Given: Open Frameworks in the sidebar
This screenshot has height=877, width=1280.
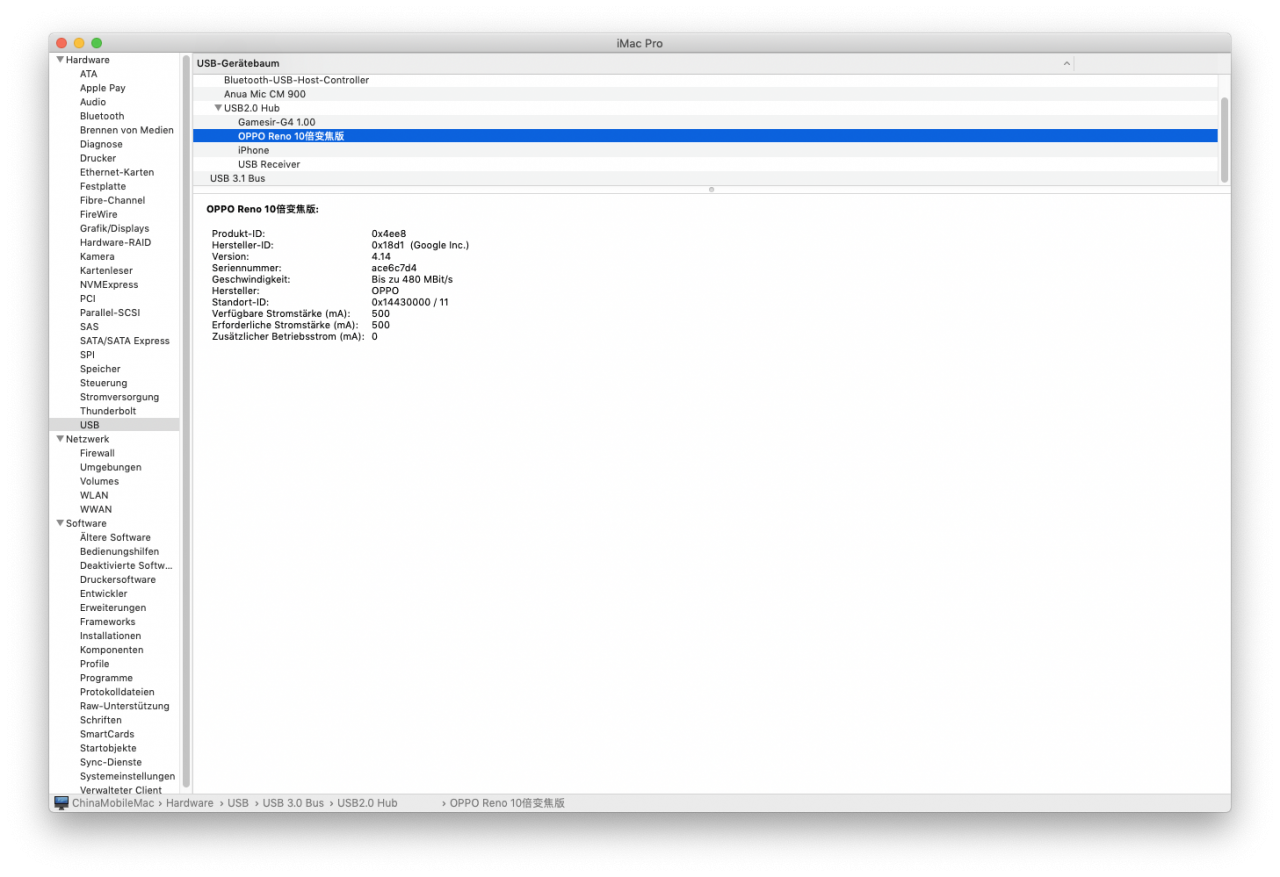Looking at the screenshot, I should (x=107, y=621).
